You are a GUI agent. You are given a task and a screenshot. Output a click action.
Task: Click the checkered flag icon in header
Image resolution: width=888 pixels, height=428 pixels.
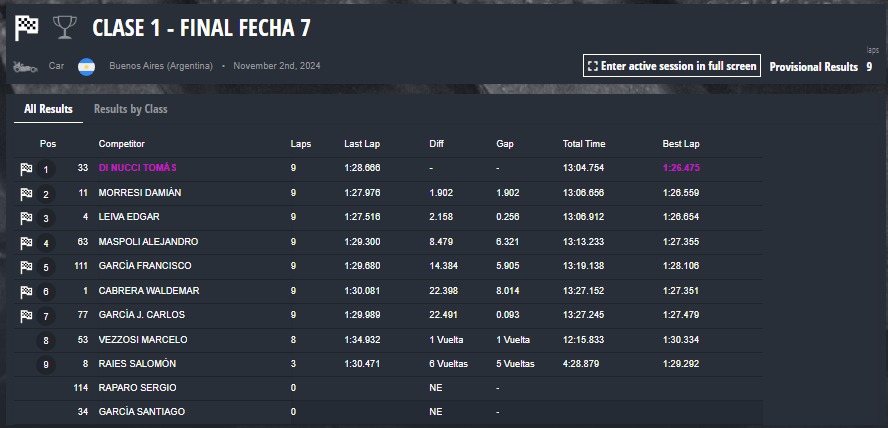point(27,28)
